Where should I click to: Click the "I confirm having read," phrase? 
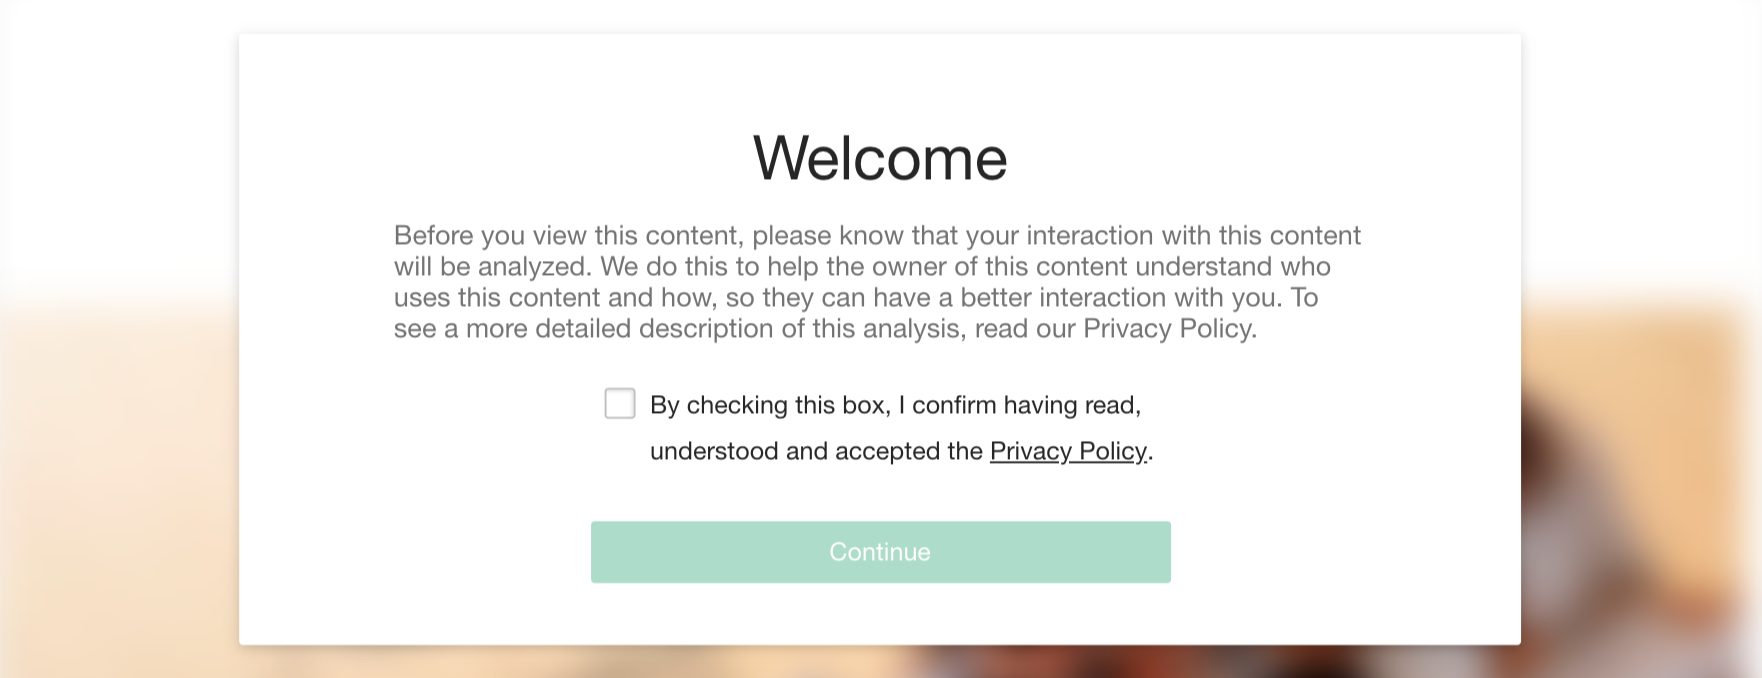click(1020, 405)
